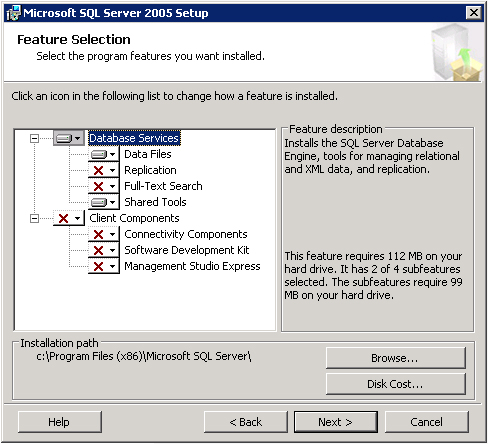Image resolution: width=488 pixels, height=444 pixels.
Task: Go to previous step with < Back
Action: 246,422
